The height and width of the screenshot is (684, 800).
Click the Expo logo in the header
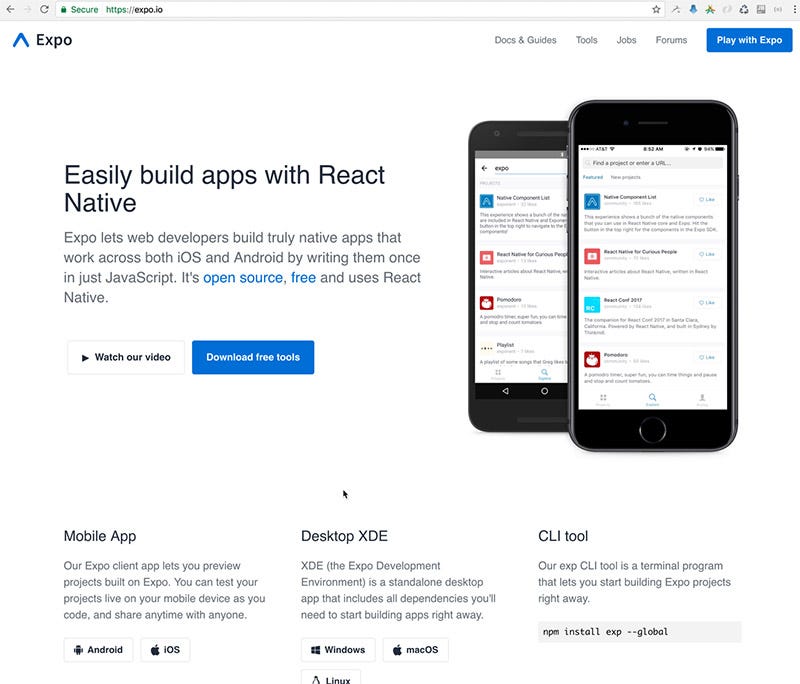[40, 40]
